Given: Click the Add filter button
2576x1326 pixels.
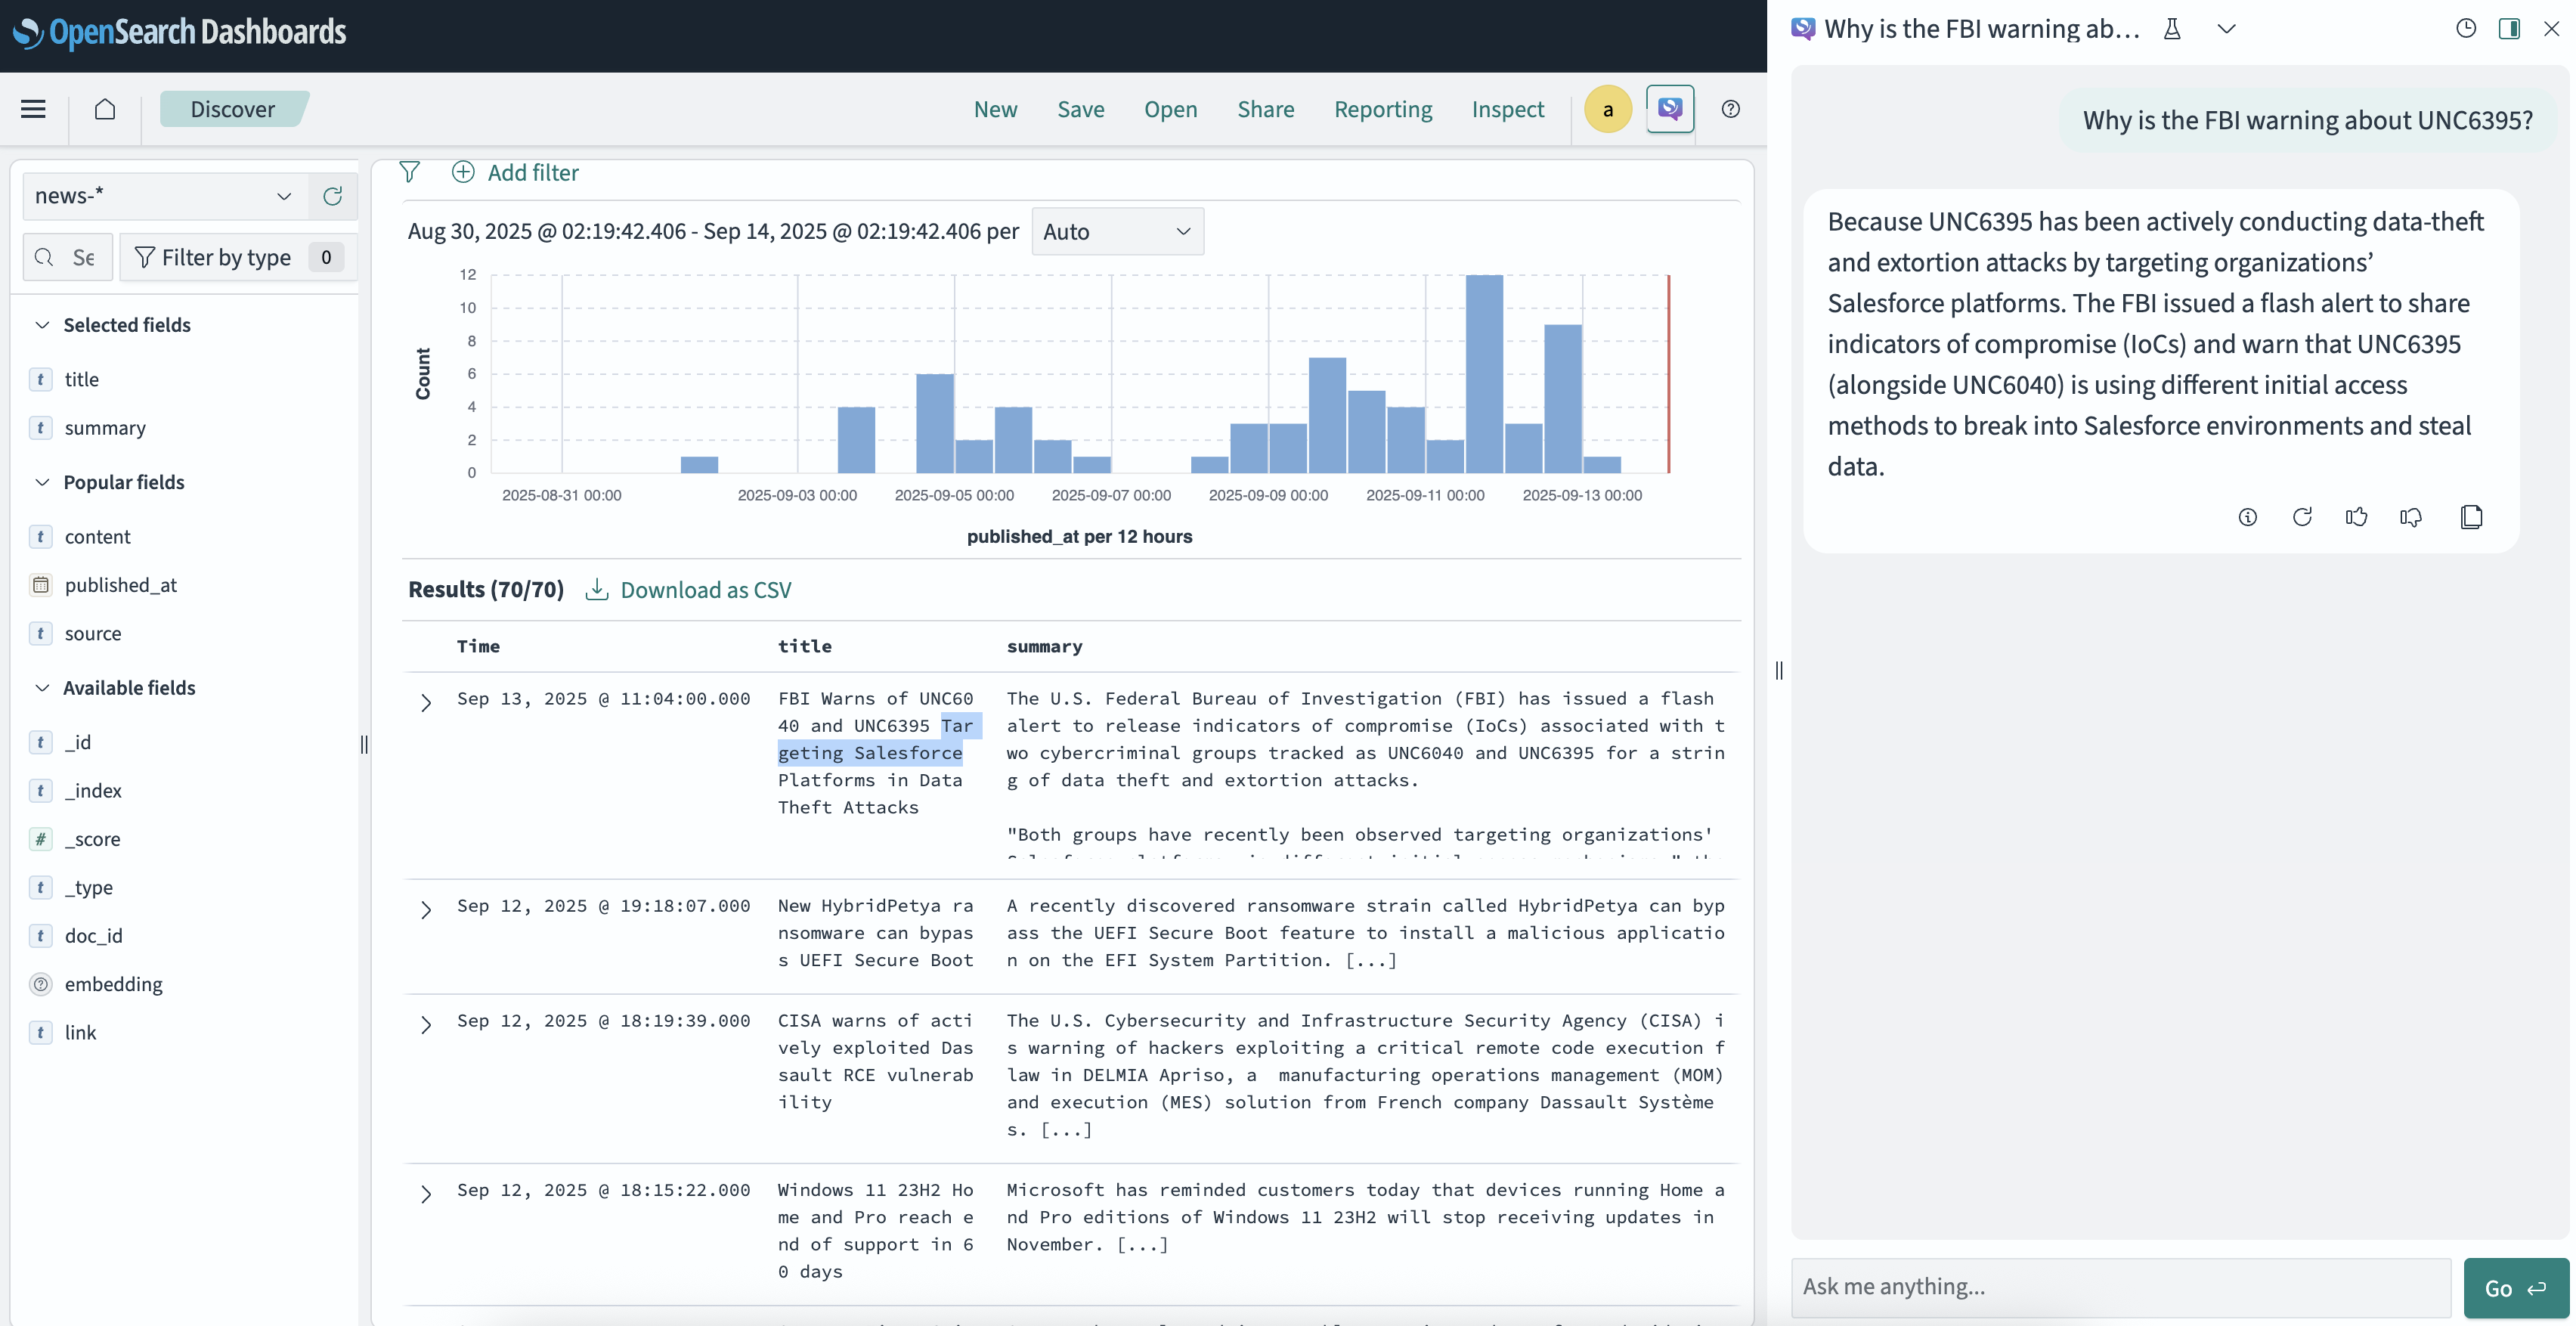Looking at the screenshot, I should pos(516,173).
